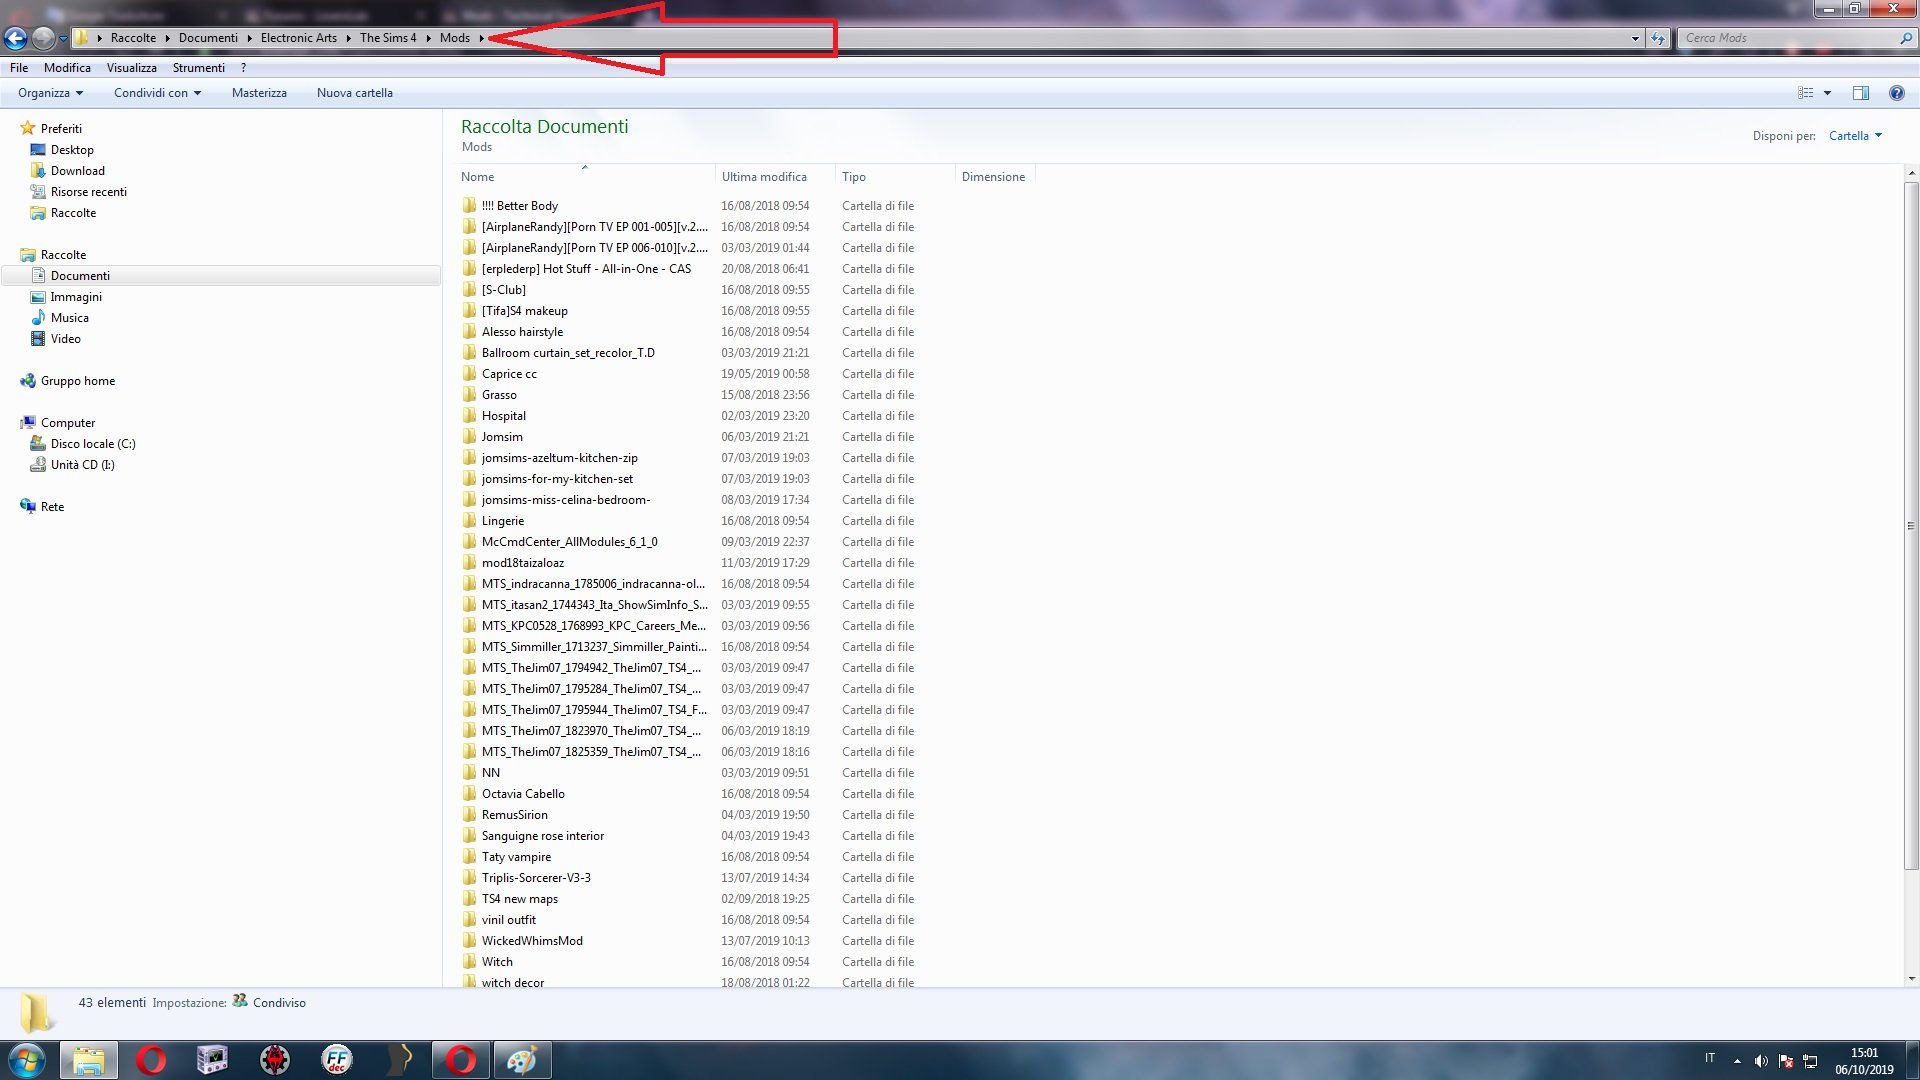Show hidden tray icons arrow
Image resolution: width=1920 pixels, height=1080 pixels.
point(1737,1061)
